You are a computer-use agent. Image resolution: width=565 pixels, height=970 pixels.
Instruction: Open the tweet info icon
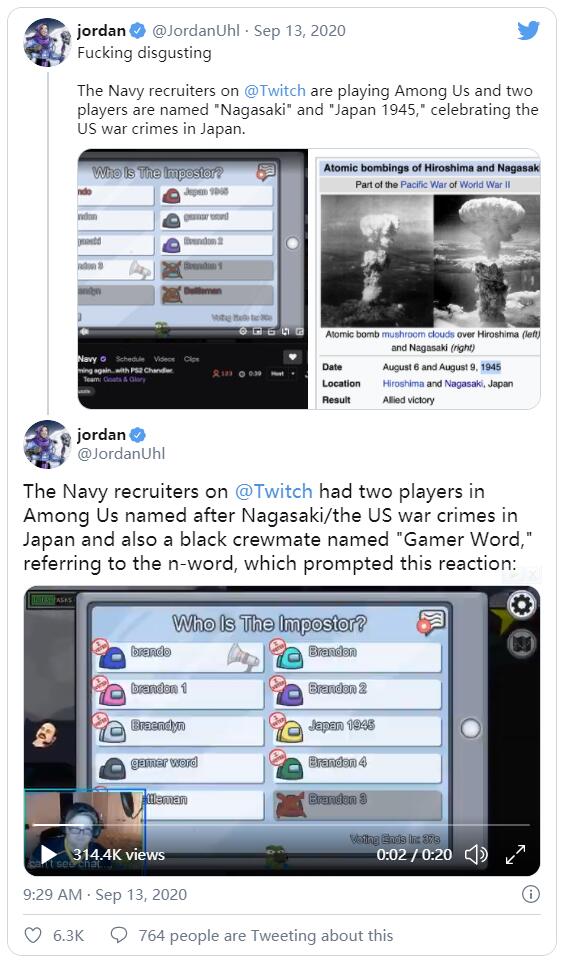(x=530, y=894)
